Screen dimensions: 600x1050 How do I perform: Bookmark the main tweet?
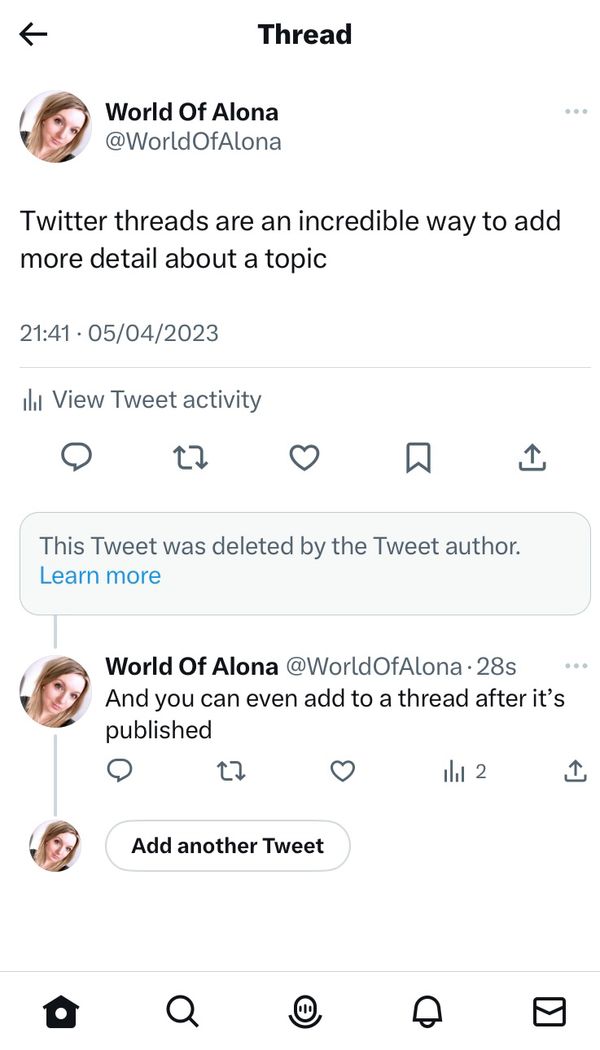419,458
